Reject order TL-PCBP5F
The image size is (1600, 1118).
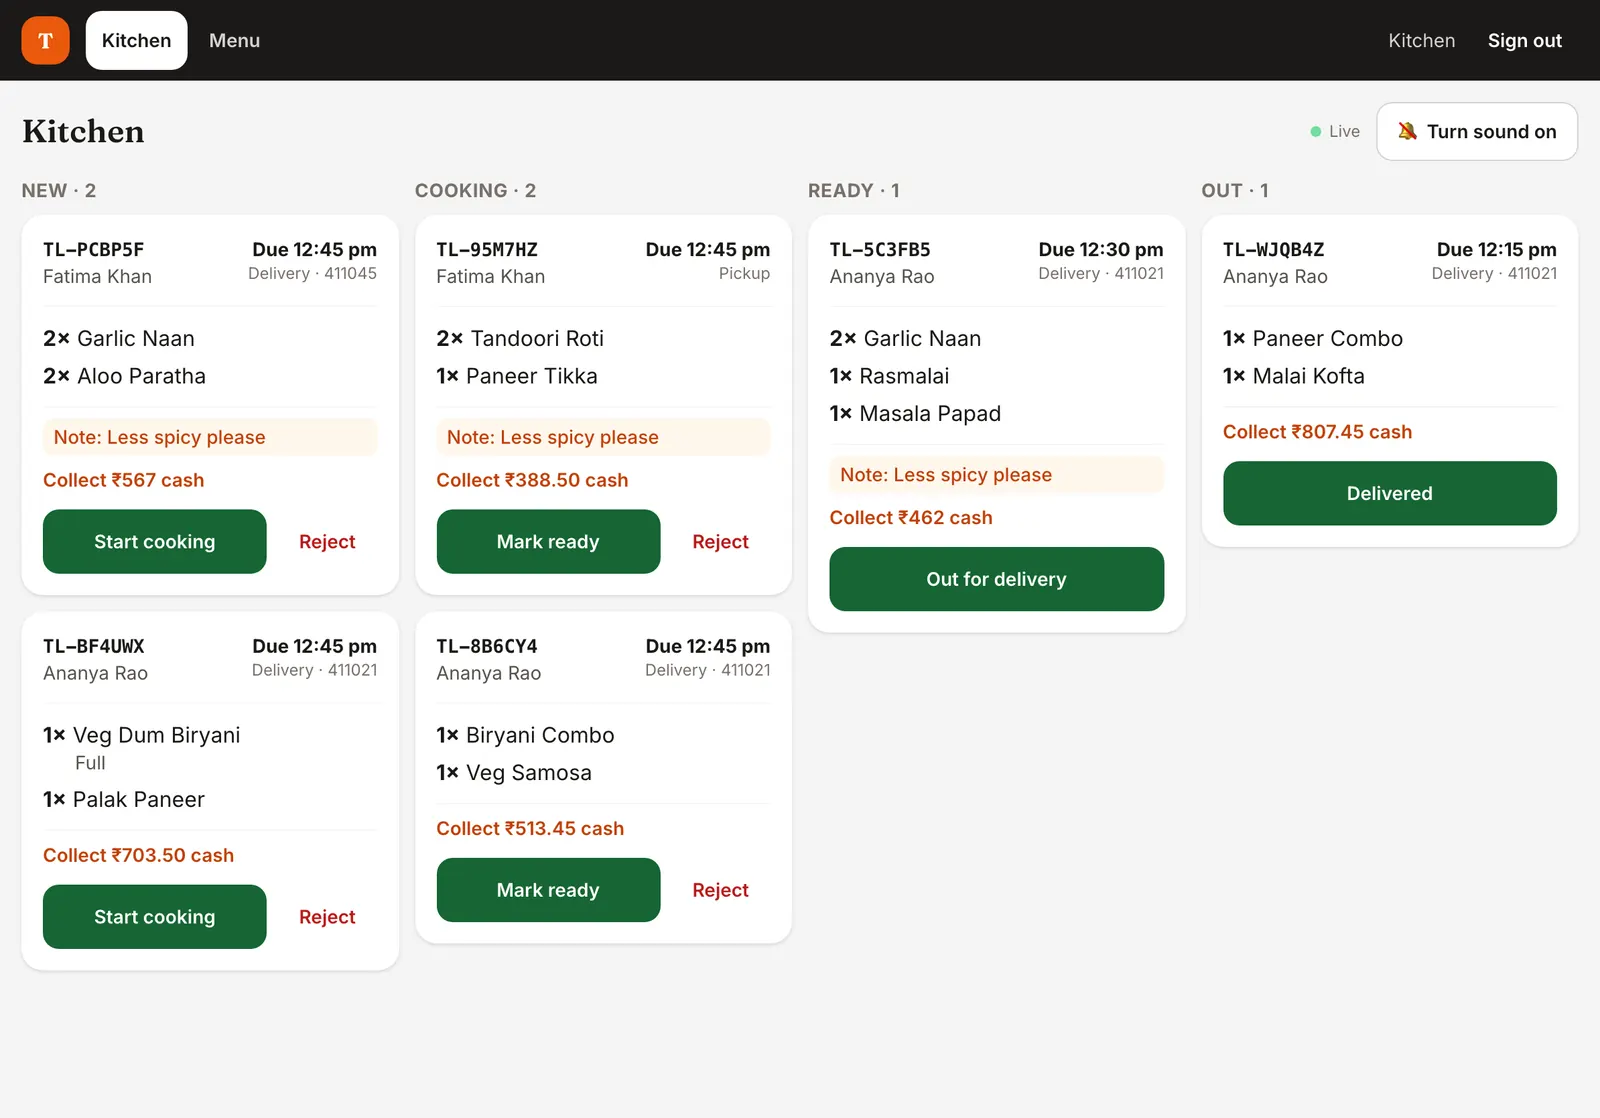(x=327, y=541)
